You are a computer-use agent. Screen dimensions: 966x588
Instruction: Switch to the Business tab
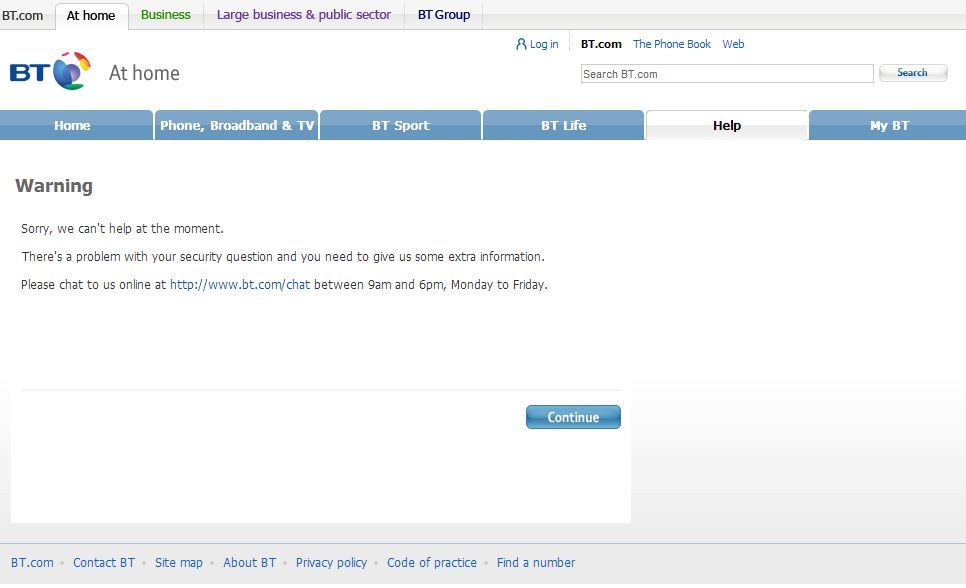click(166, 15)
